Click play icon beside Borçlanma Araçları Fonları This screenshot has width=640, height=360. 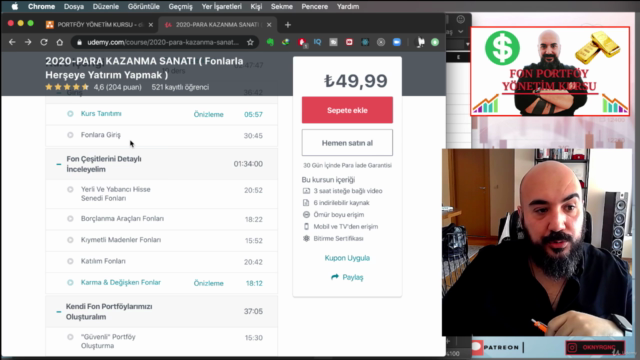click(x=70, y=219)
